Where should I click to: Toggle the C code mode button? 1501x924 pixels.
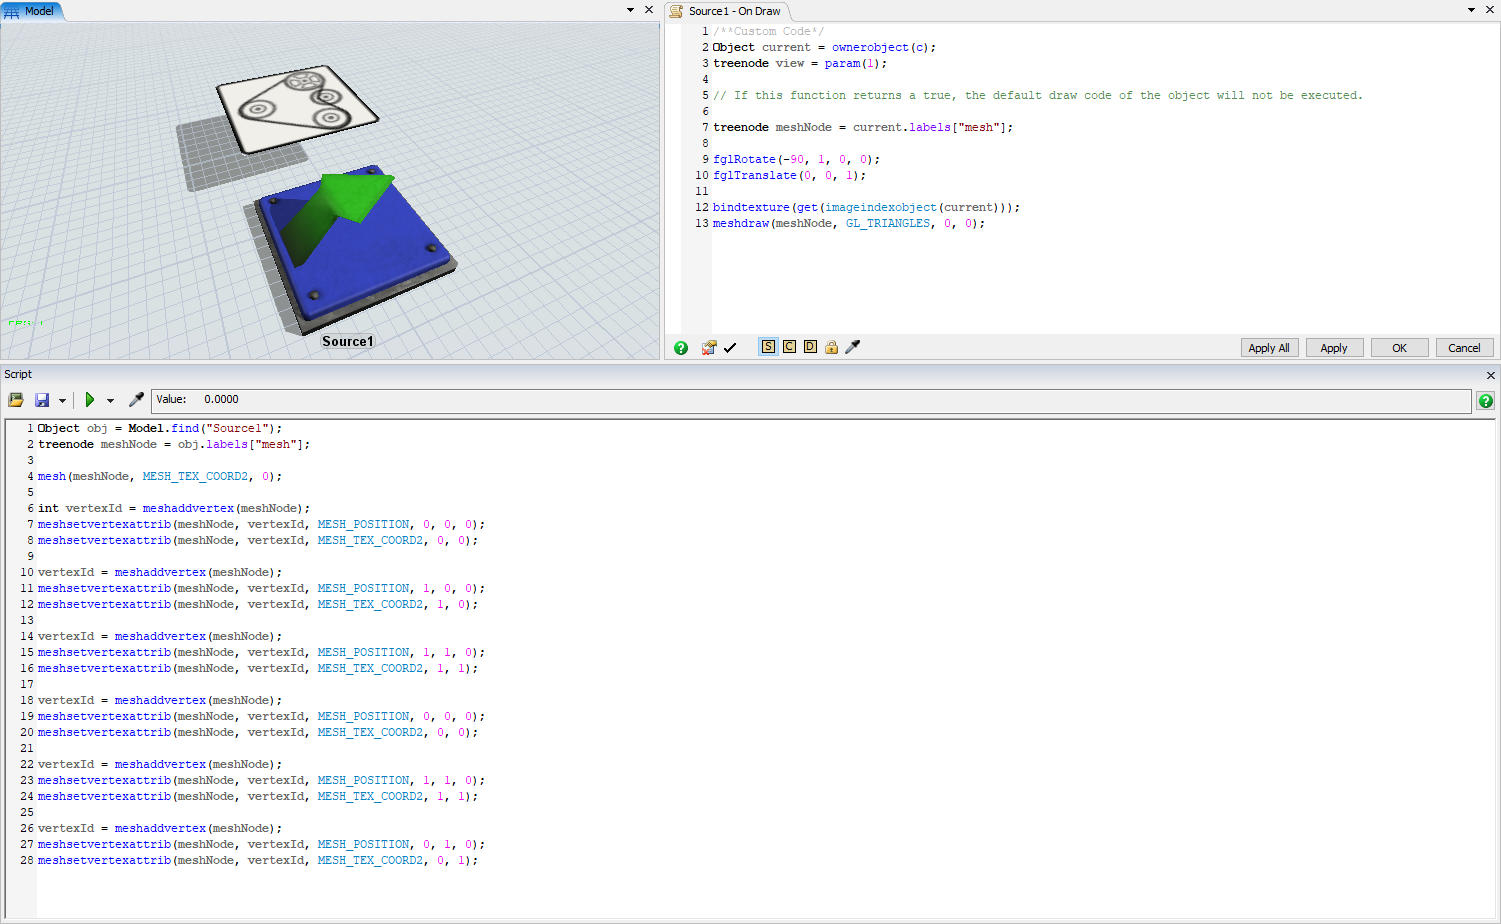(x=789, y=347)
